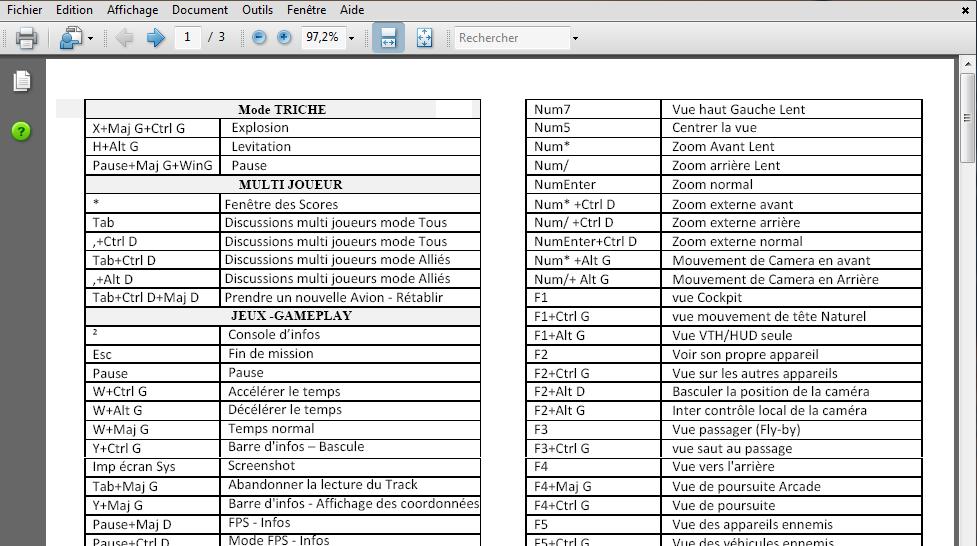The height and width of the screenshot is (546, 977).
Task: Click the green help icon in sidebar
Action: point(21,131)
